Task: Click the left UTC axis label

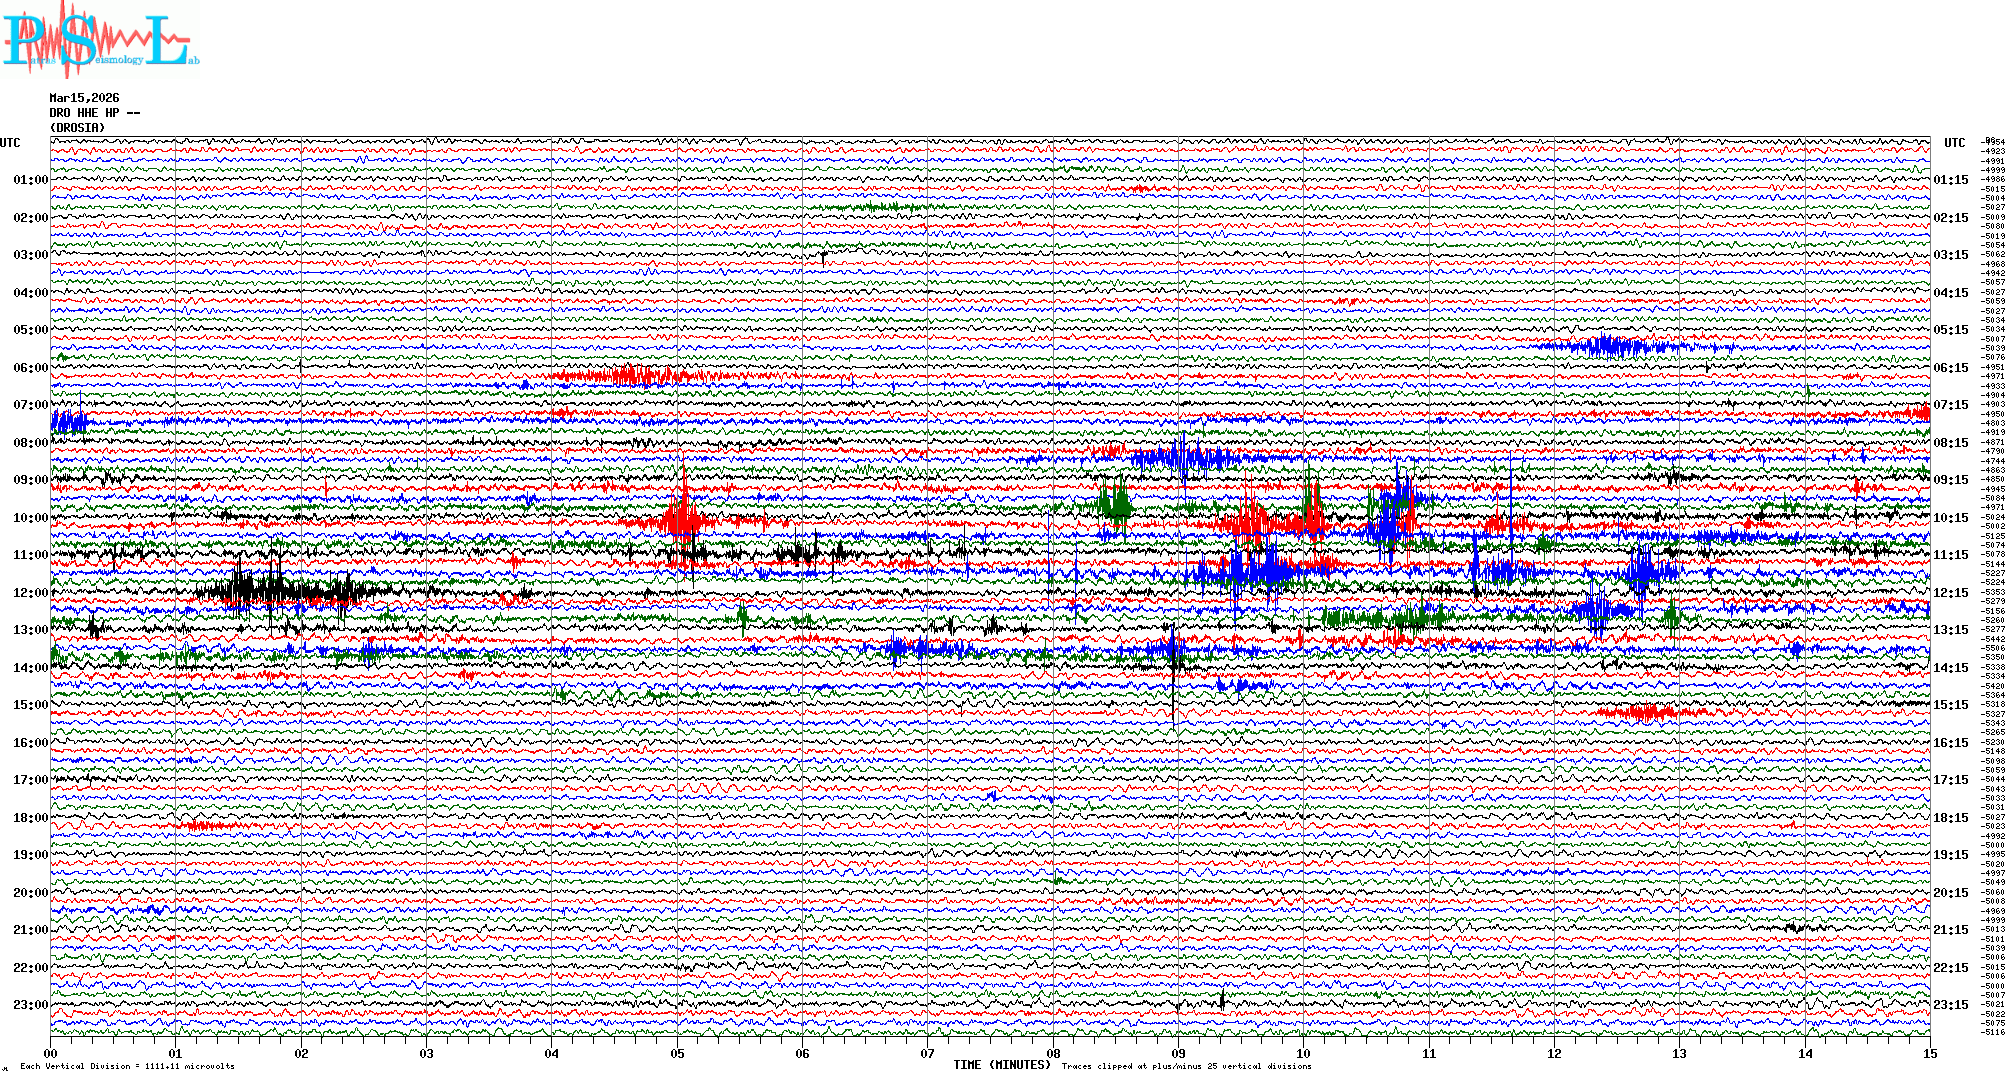Action: click(10, 143)
